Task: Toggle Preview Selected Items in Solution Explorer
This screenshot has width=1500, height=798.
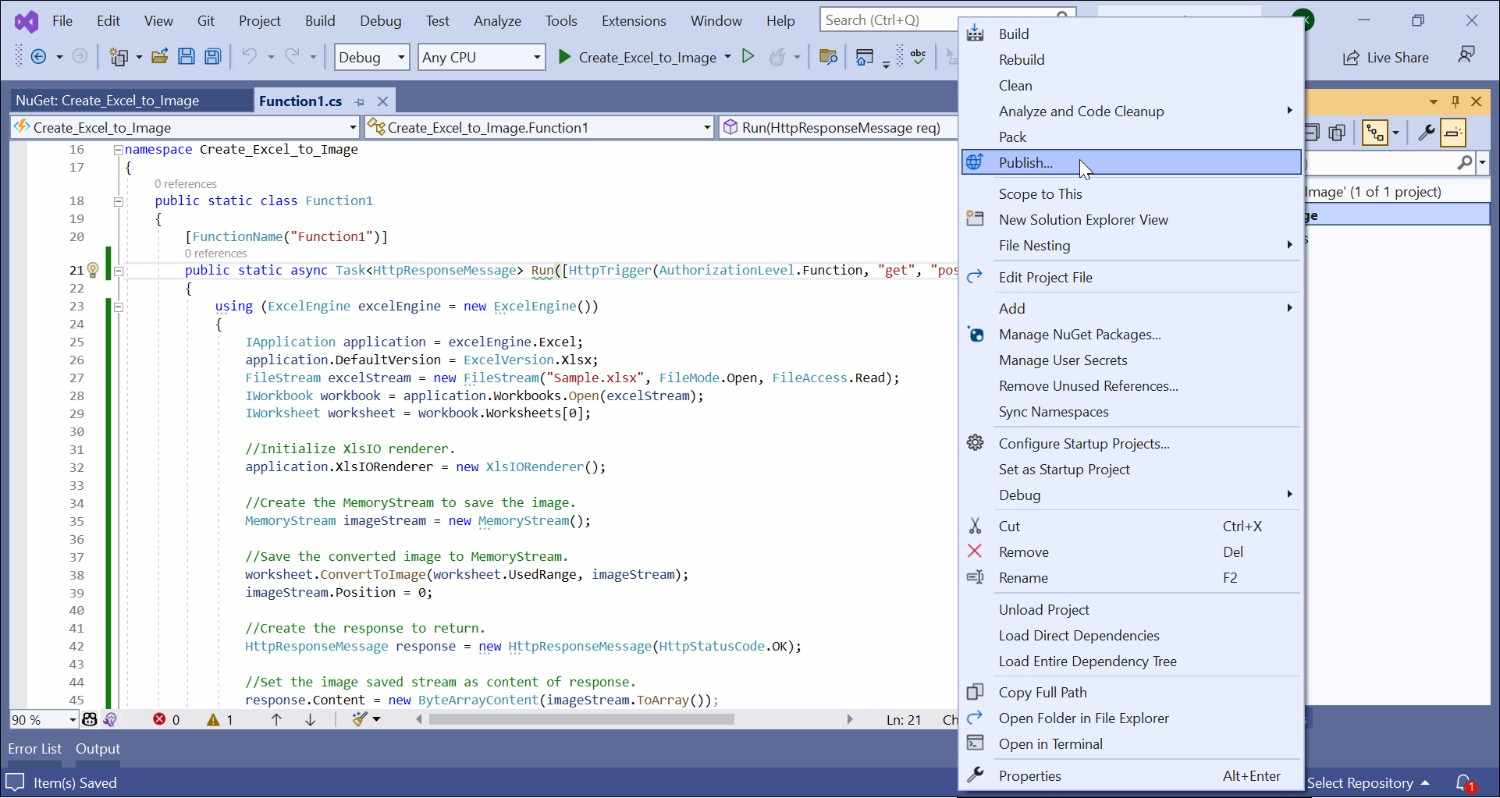Action: coord(1453,132)
